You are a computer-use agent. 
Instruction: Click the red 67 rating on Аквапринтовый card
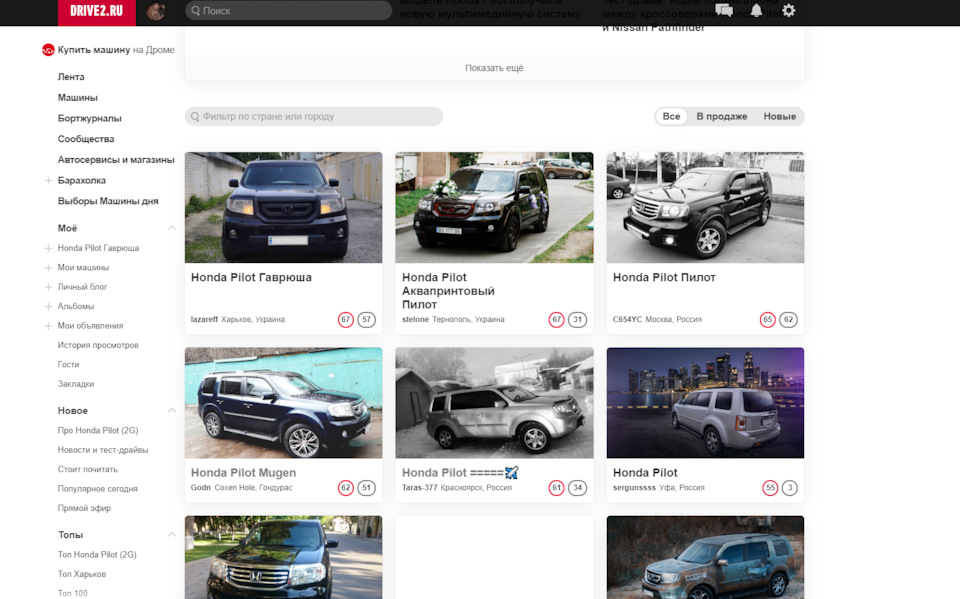click(x=557, y=320)
